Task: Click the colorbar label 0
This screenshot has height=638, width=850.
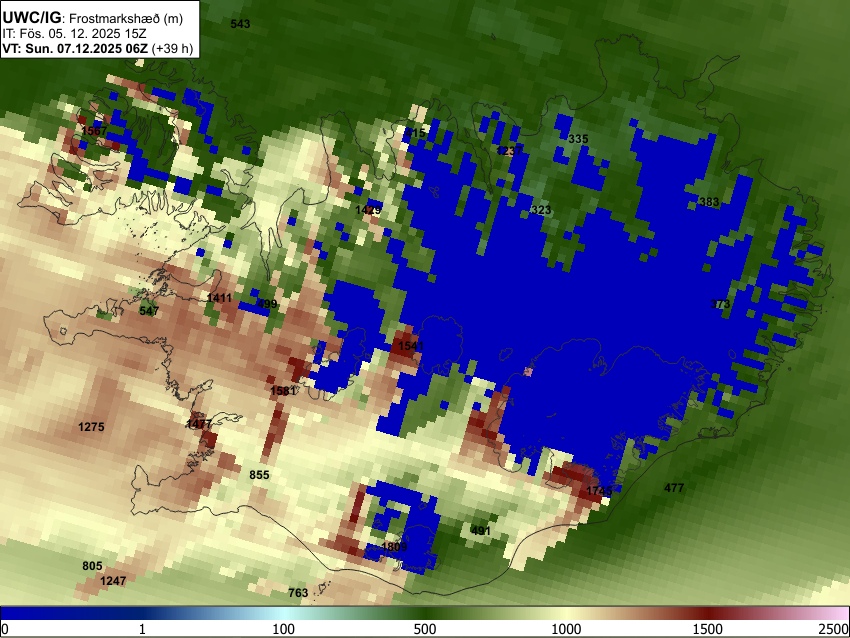Action: click(x=5, y=629)
